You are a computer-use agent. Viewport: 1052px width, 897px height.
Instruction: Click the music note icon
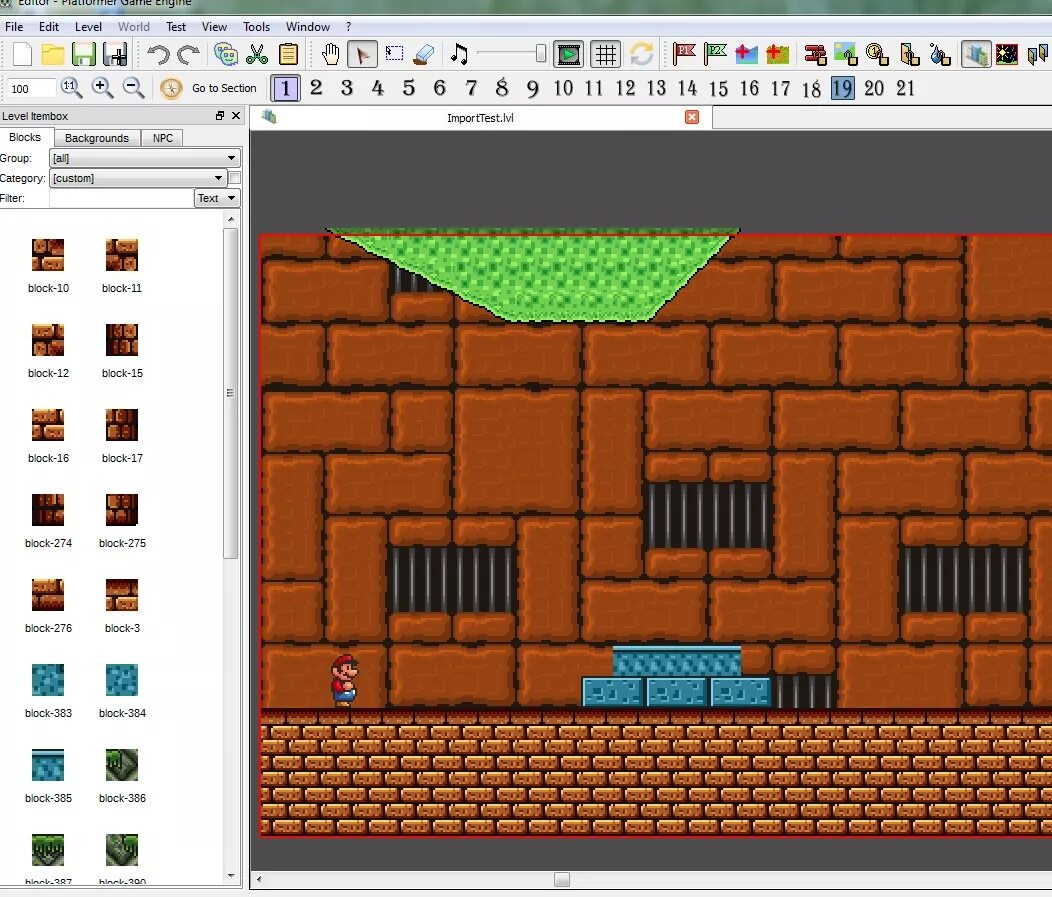pyautogui.click(x=460, y=54)
